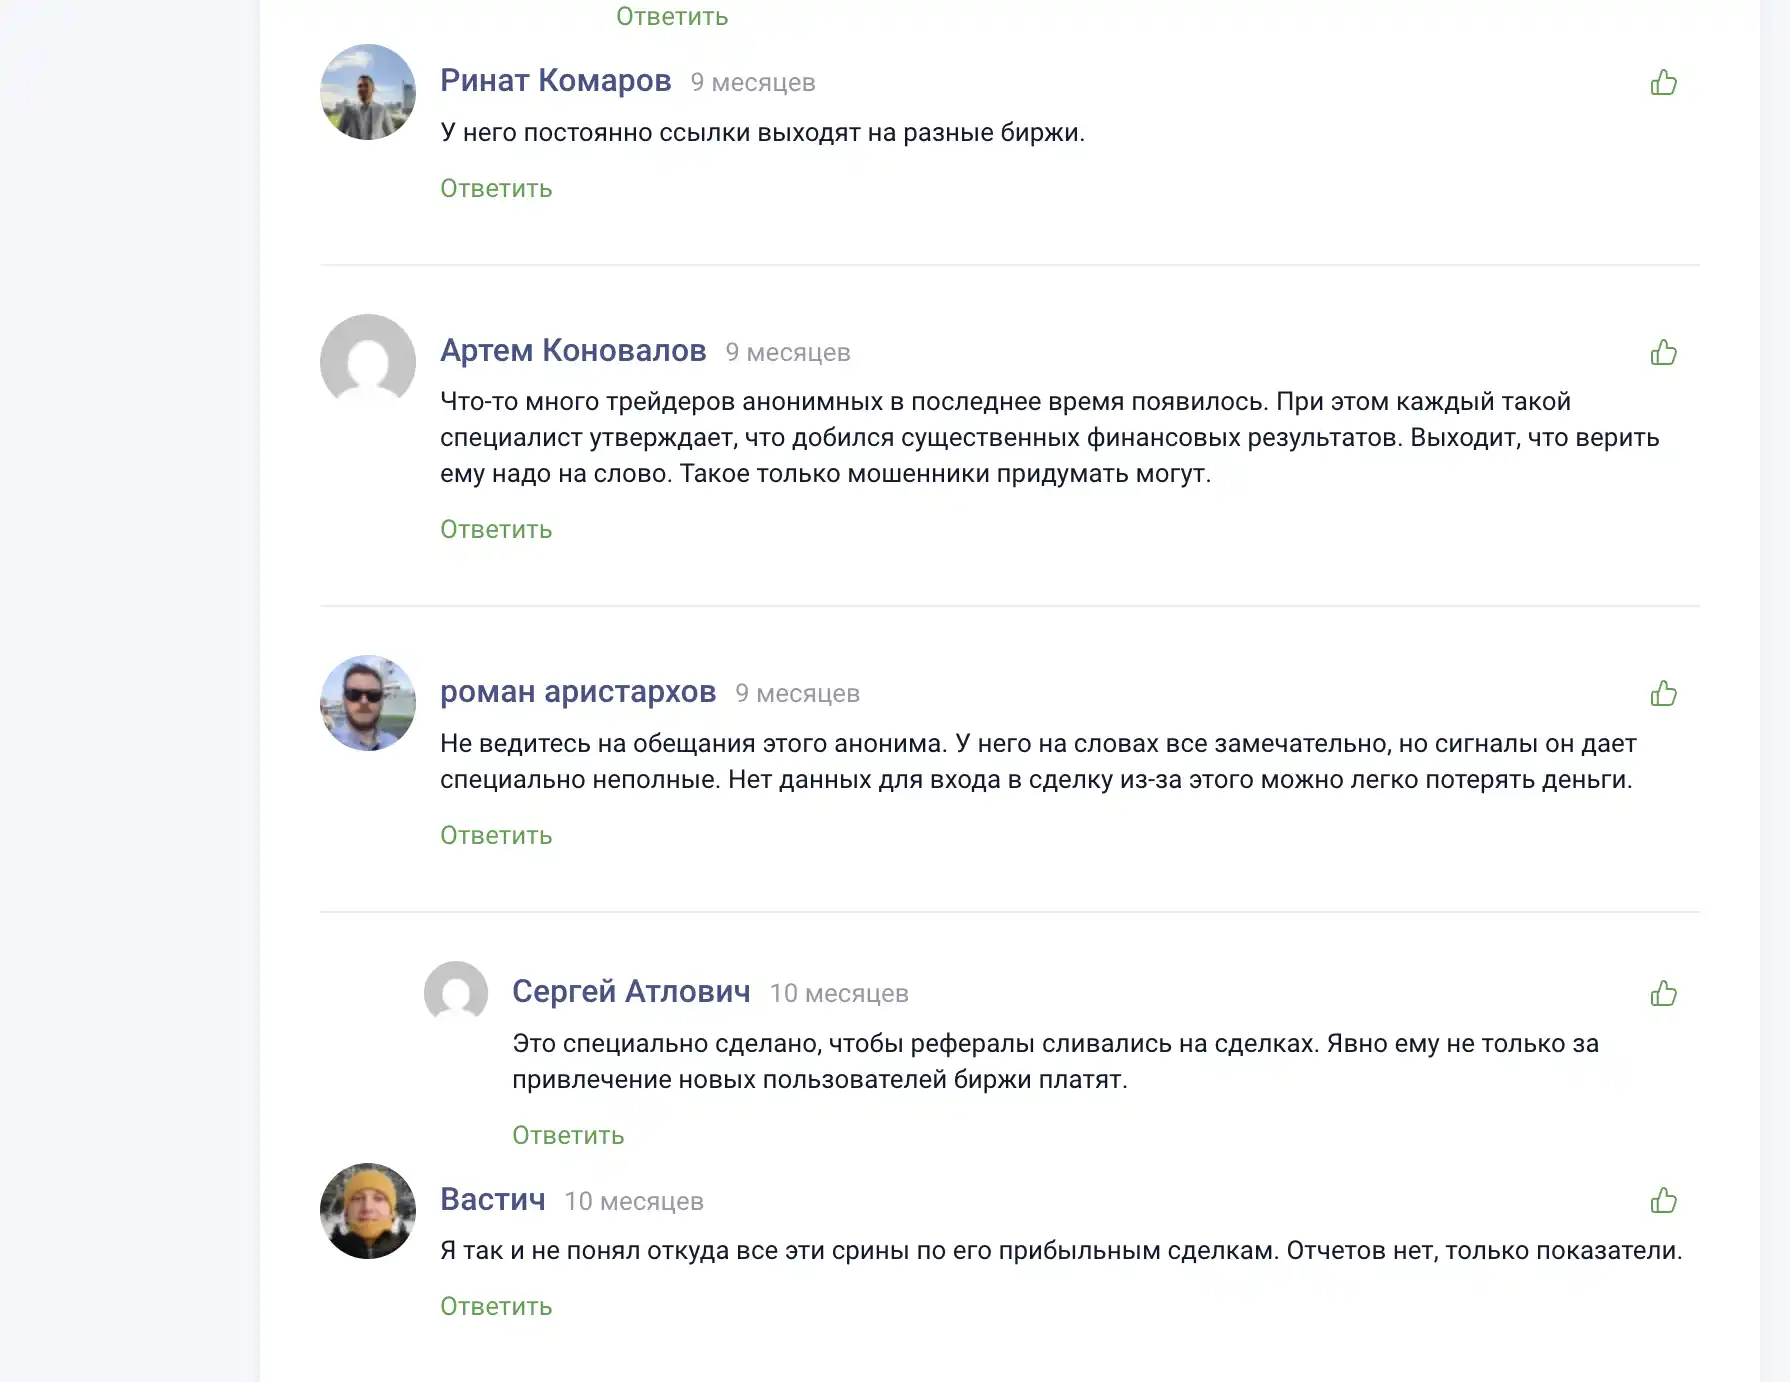This screenshot has width=1790, height=1382.
Task: Open Ринат Комаров's profile avatar
Action: click(368, 92)
